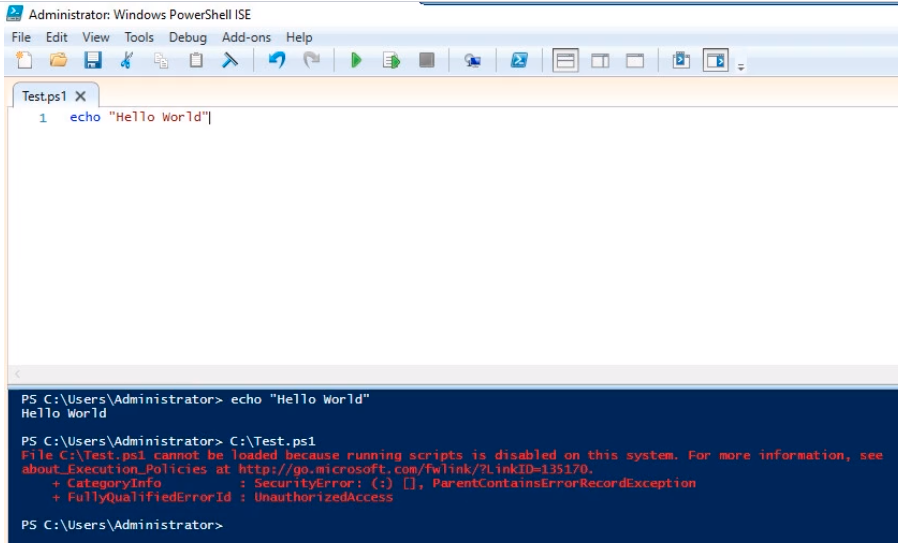The height and width of the screenshot is (543, 898).
Task: Launch PowerShell.exe from toolbar
Action: click(519, 61)
